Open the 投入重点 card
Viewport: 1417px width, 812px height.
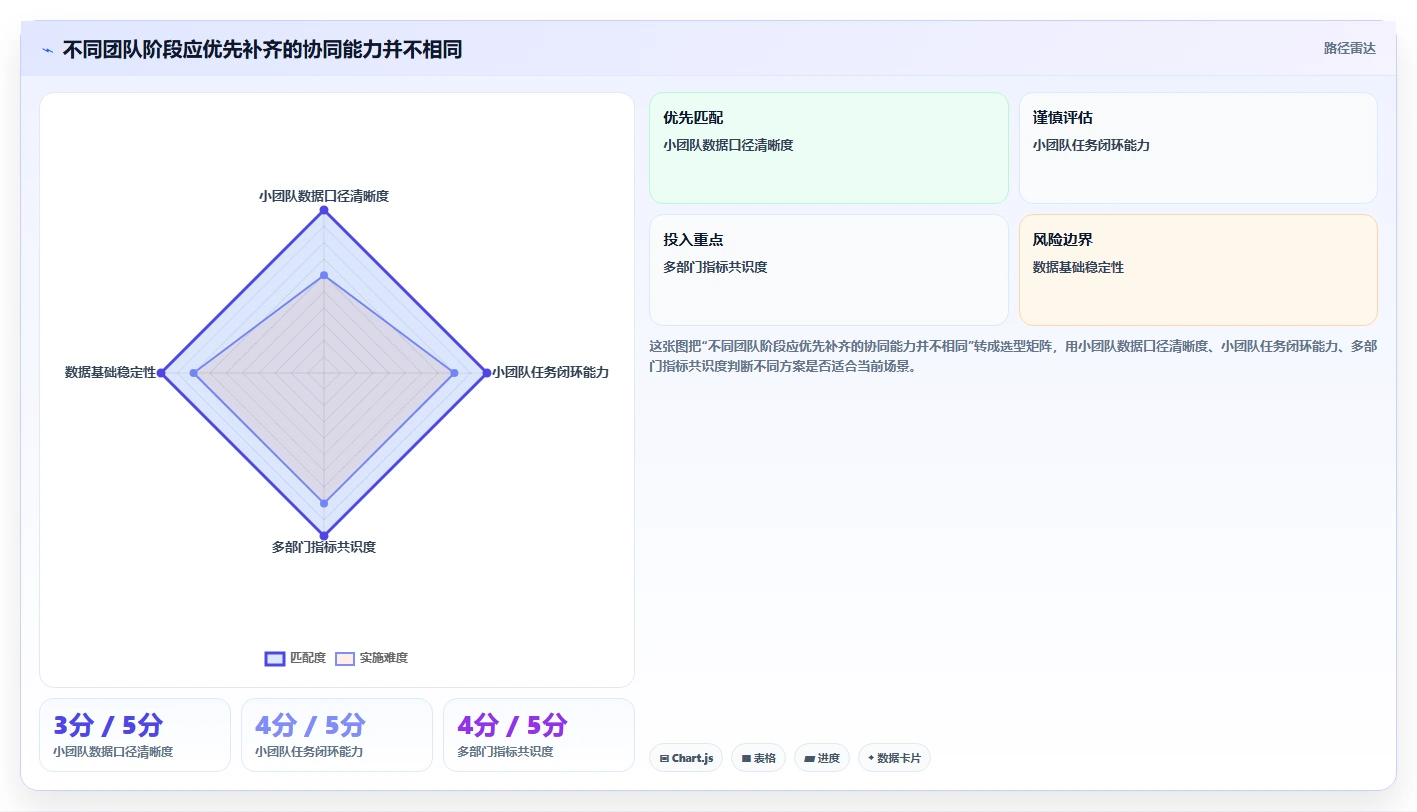[829, 270]
